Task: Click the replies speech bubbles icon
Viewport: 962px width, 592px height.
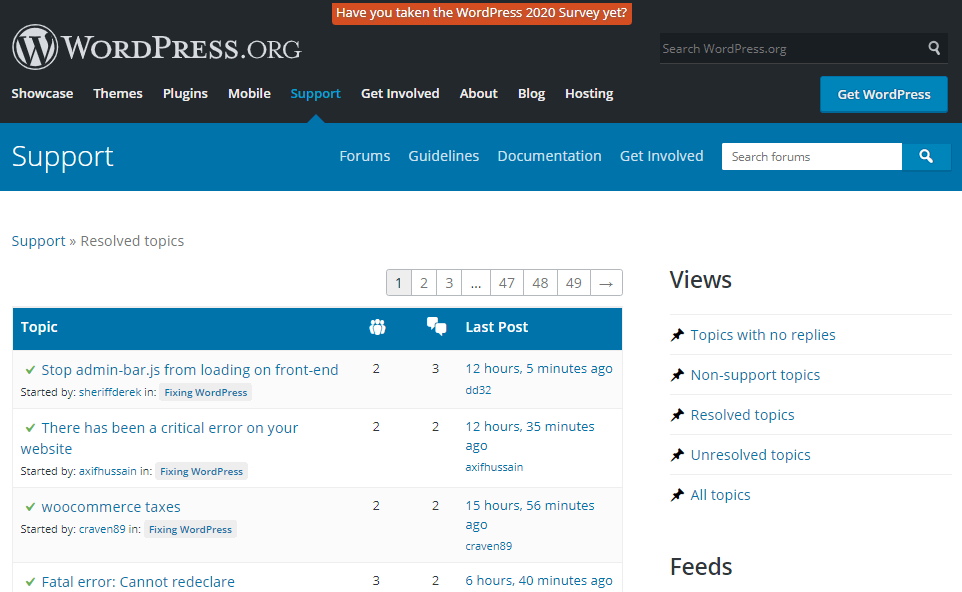Action: click(436, 326)
